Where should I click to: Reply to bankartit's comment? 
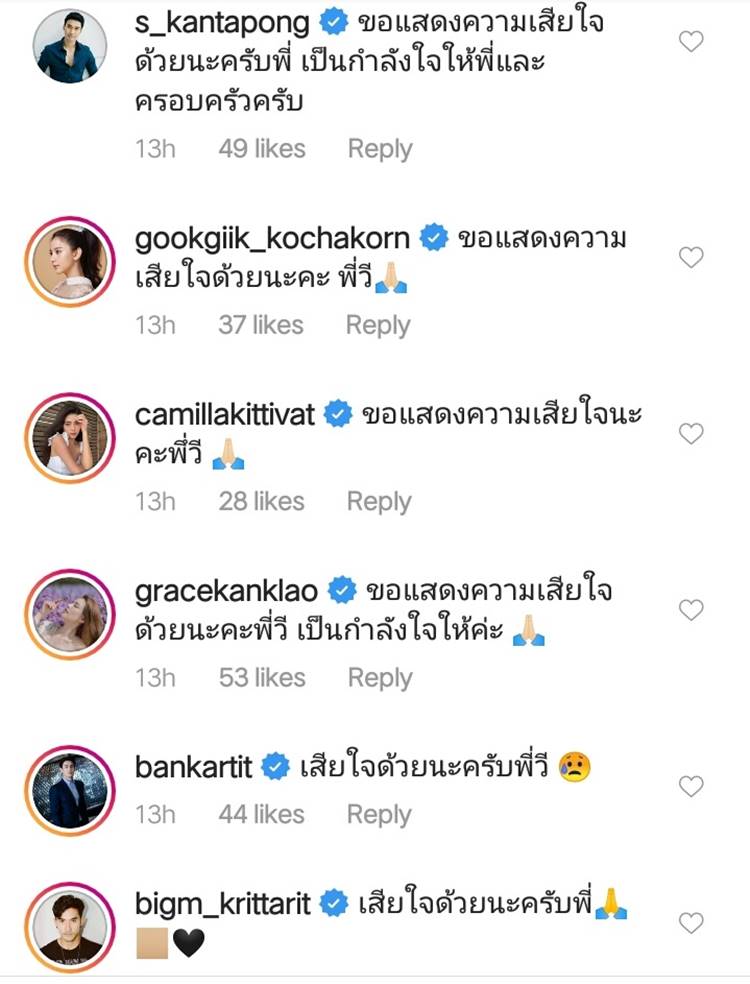[x=379, y=814]
